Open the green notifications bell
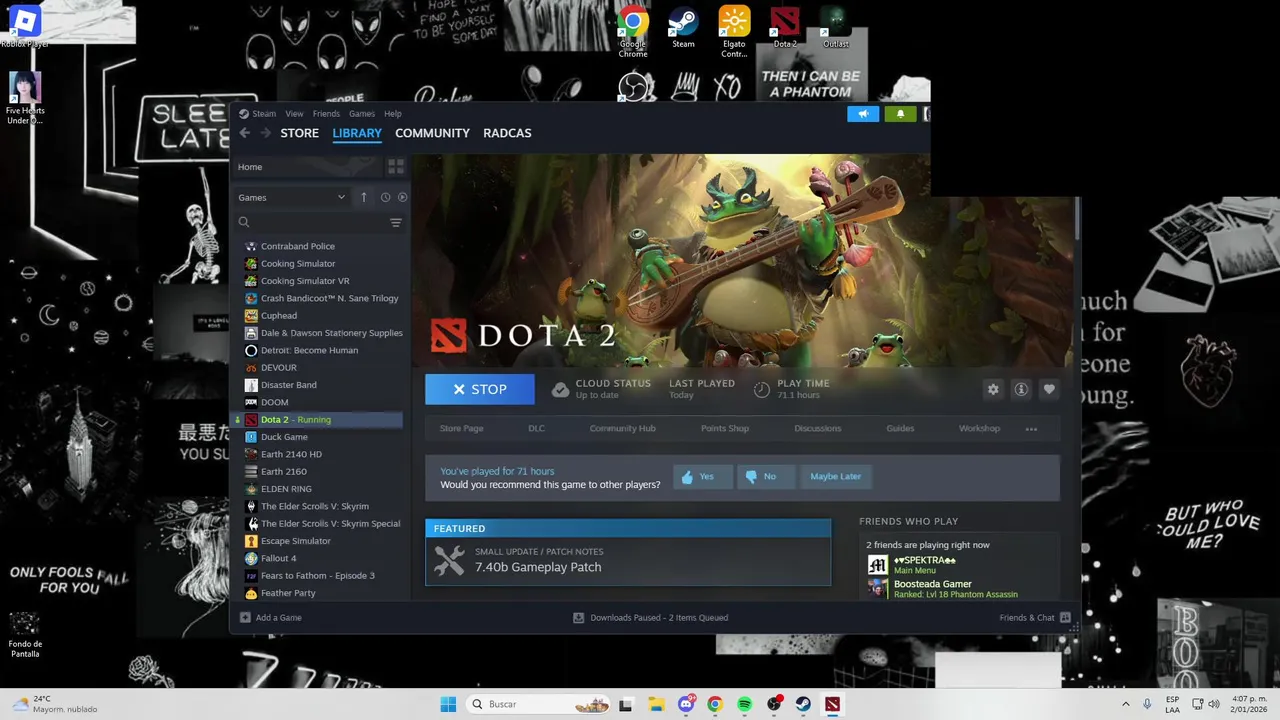 900,114
